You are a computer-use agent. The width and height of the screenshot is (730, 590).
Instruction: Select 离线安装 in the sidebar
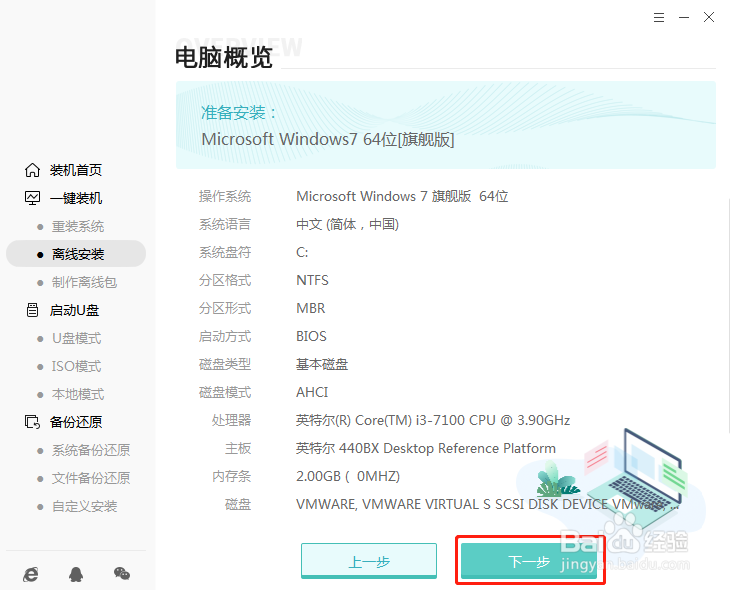pyautogui.click(x=76, y=254)
